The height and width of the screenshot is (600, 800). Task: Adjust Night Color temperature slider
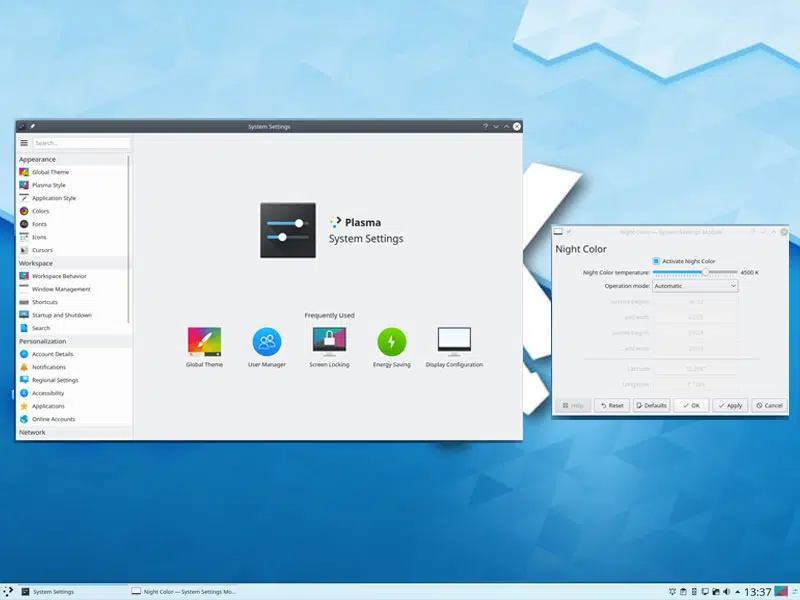click(706, 272)
